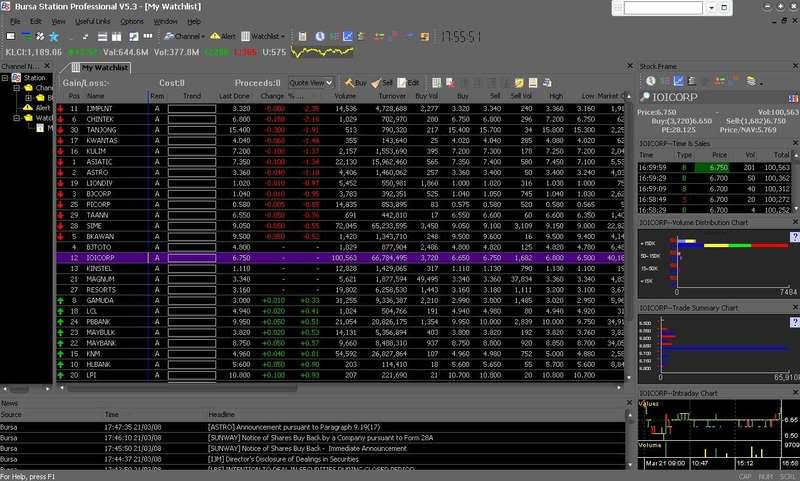This screenshot has width=800, height=481.
Task: Close the IOICORP Time & Sales pane
Action: tap(795, 143)
